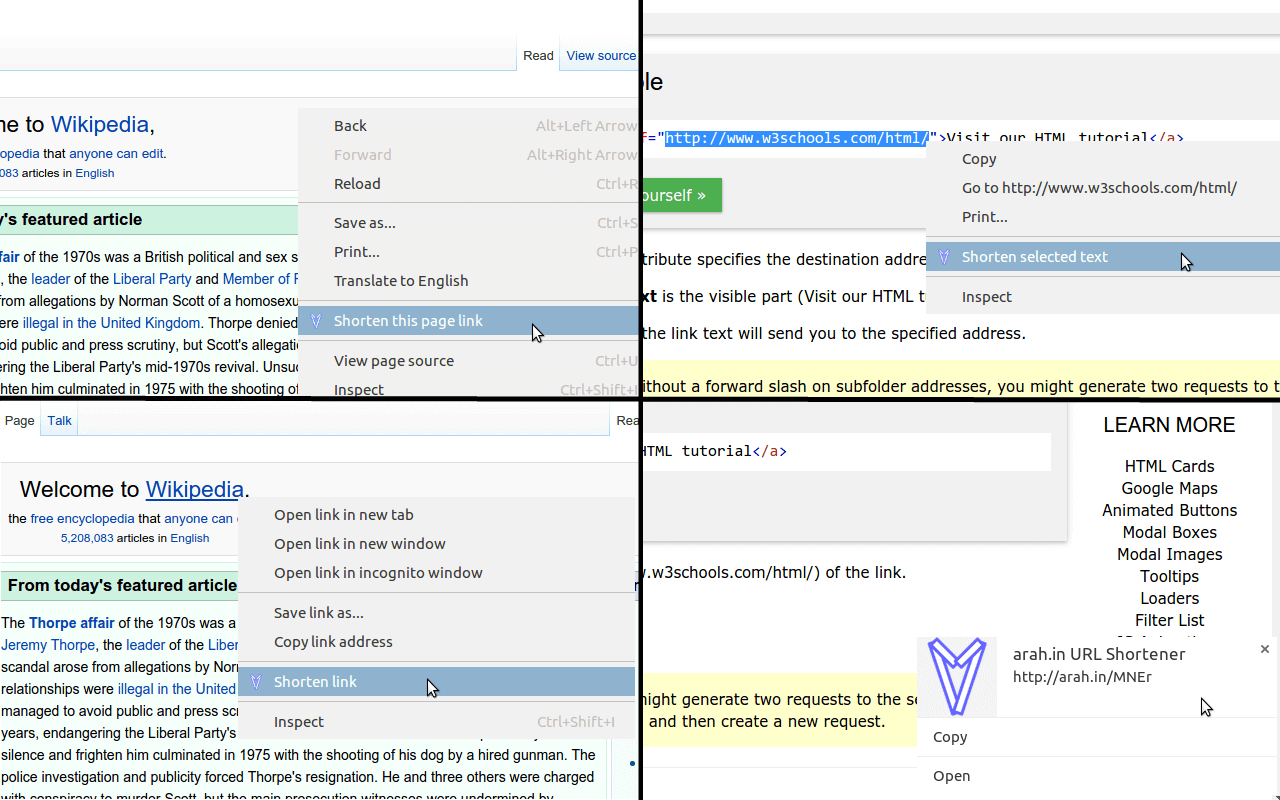Viewport: 1280px width, 800px height.
Task: Click "Go to http://www.w3schools.com/html/"
Action: [1099, 187]
